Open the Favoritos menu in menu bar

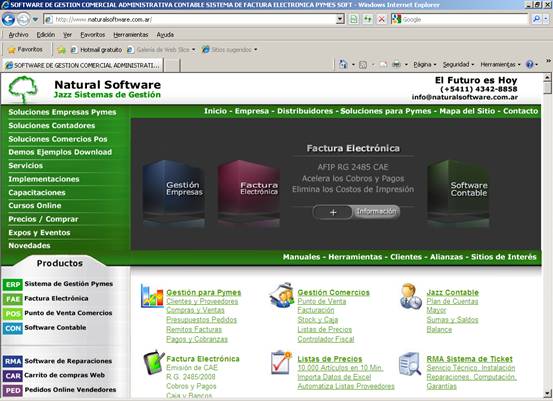(x=93, y=35)
